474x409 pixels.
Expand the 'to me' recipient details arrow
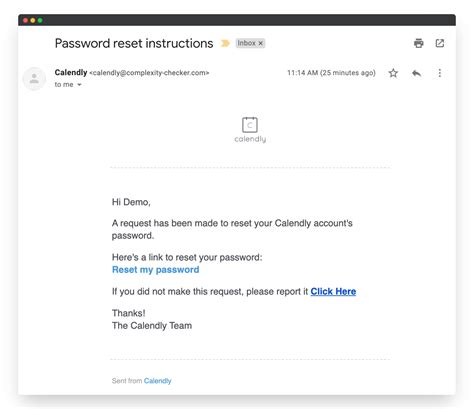coord(79,85)
